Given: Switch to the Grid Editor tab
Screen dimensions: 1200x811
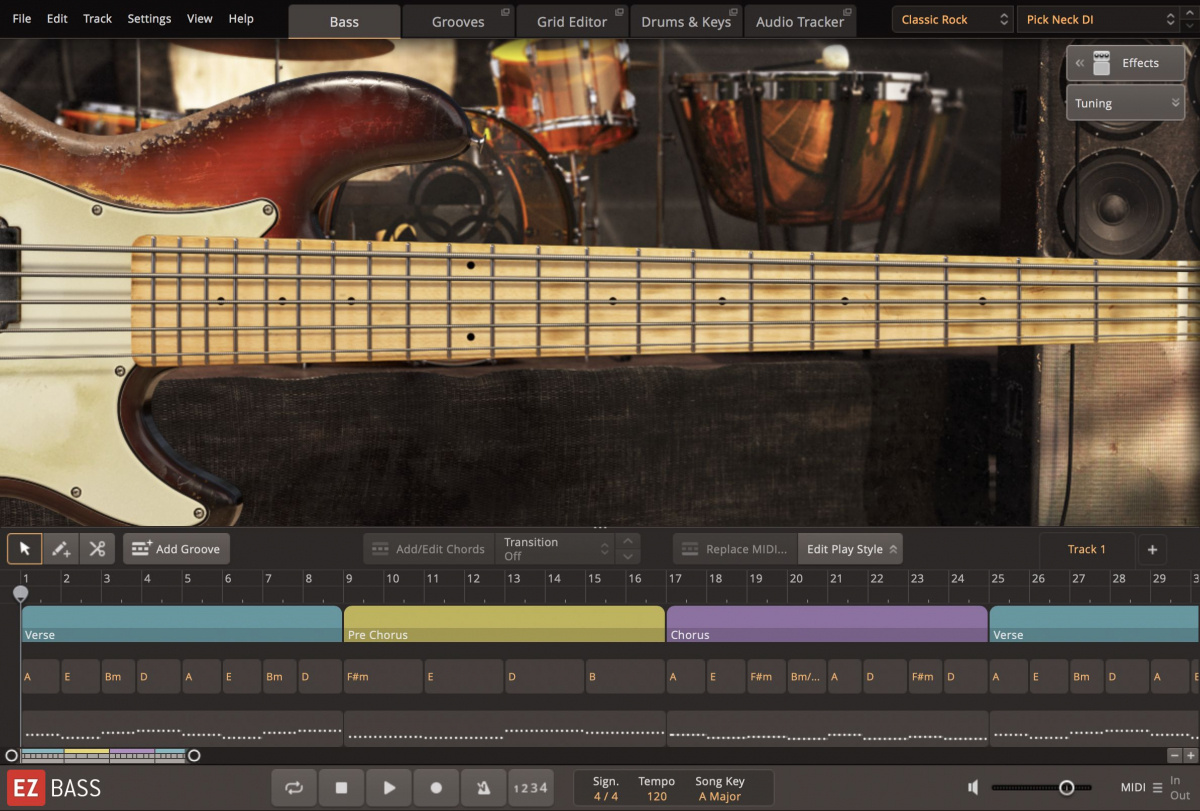Looking at the screenshot, I should click(572, 20).
